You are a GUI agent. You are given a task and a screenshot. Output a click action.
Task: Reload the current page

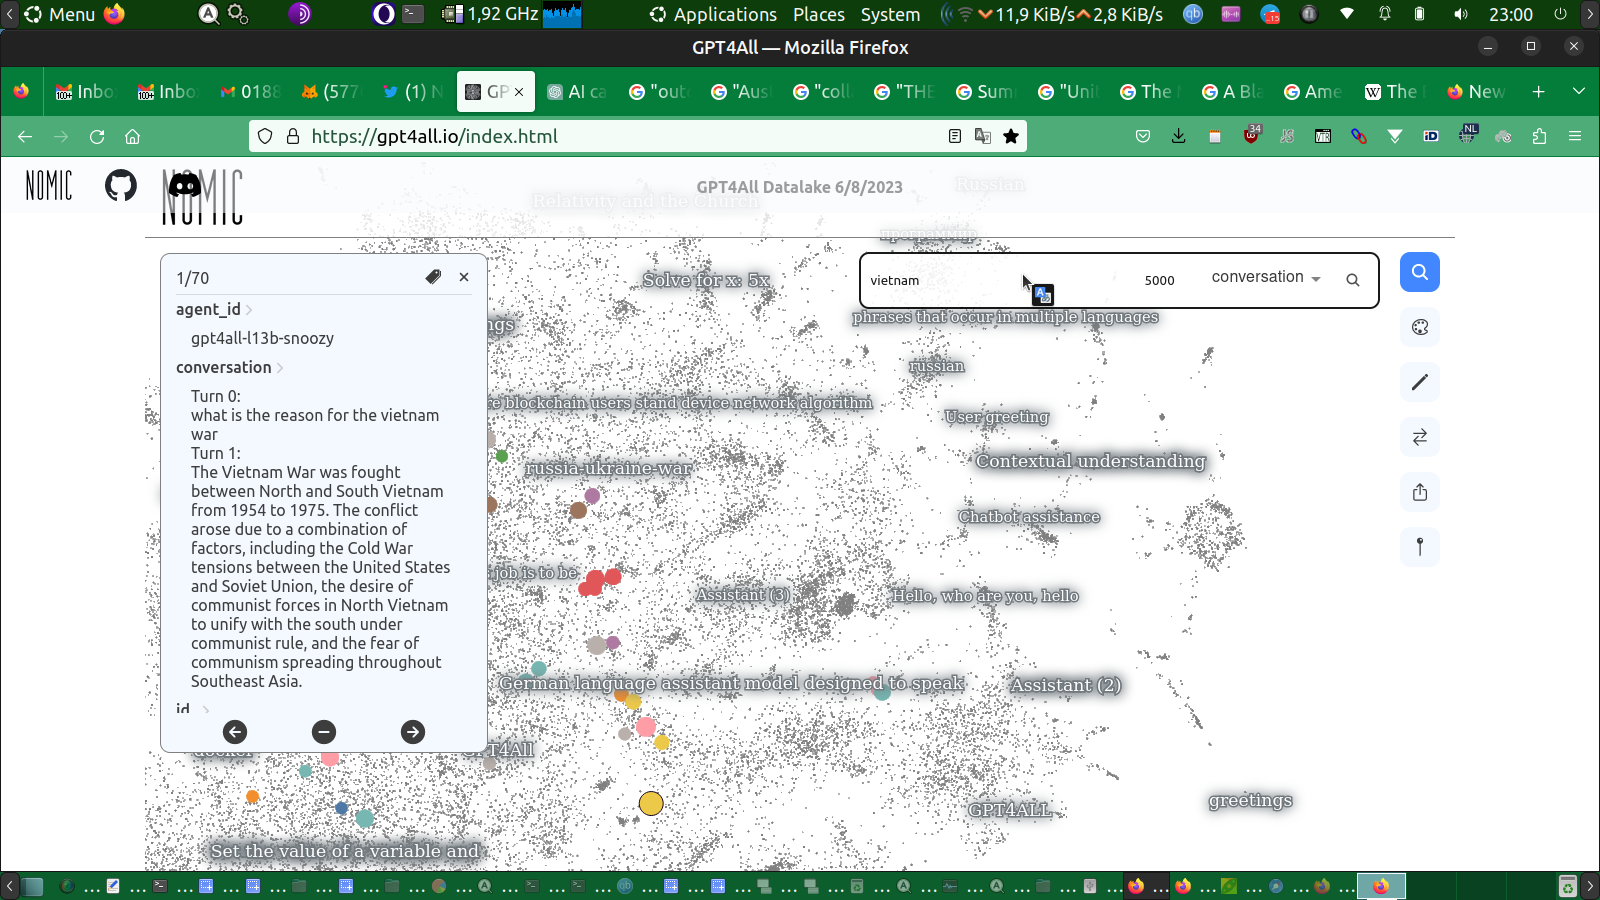tap(97, 136)
